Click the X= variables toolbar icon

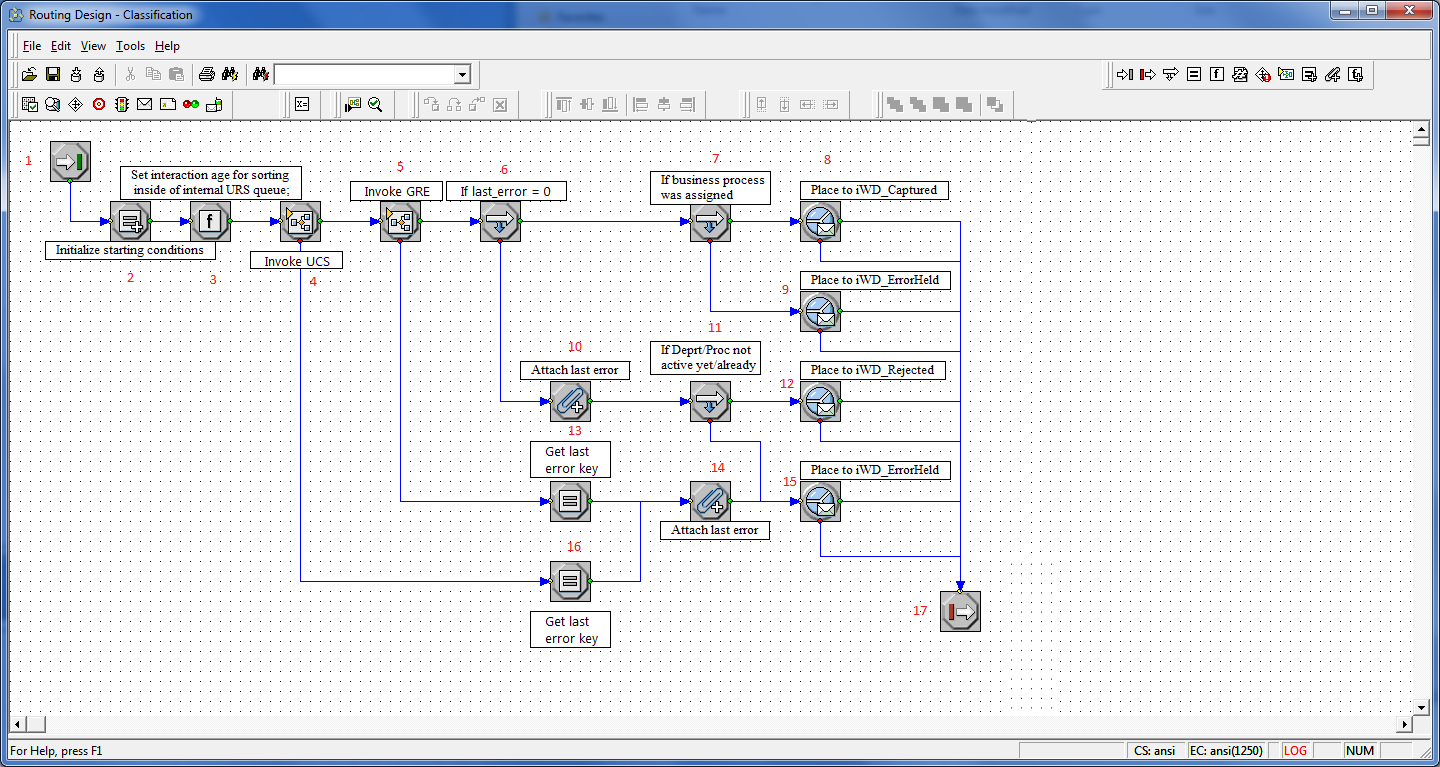[x=302, y=104]
